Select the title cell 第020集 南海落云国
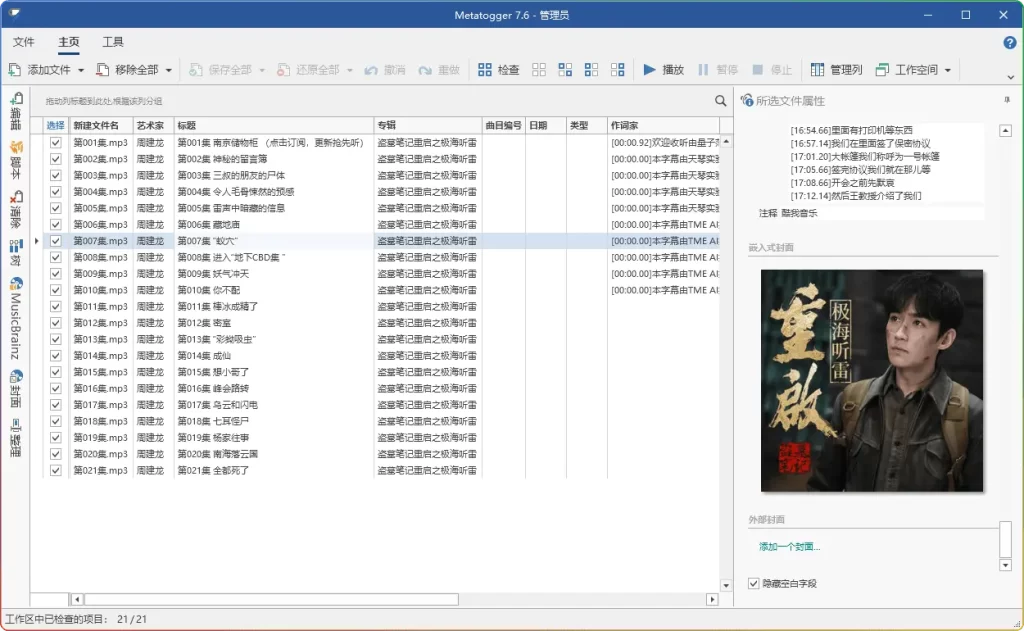 [274, 454]
